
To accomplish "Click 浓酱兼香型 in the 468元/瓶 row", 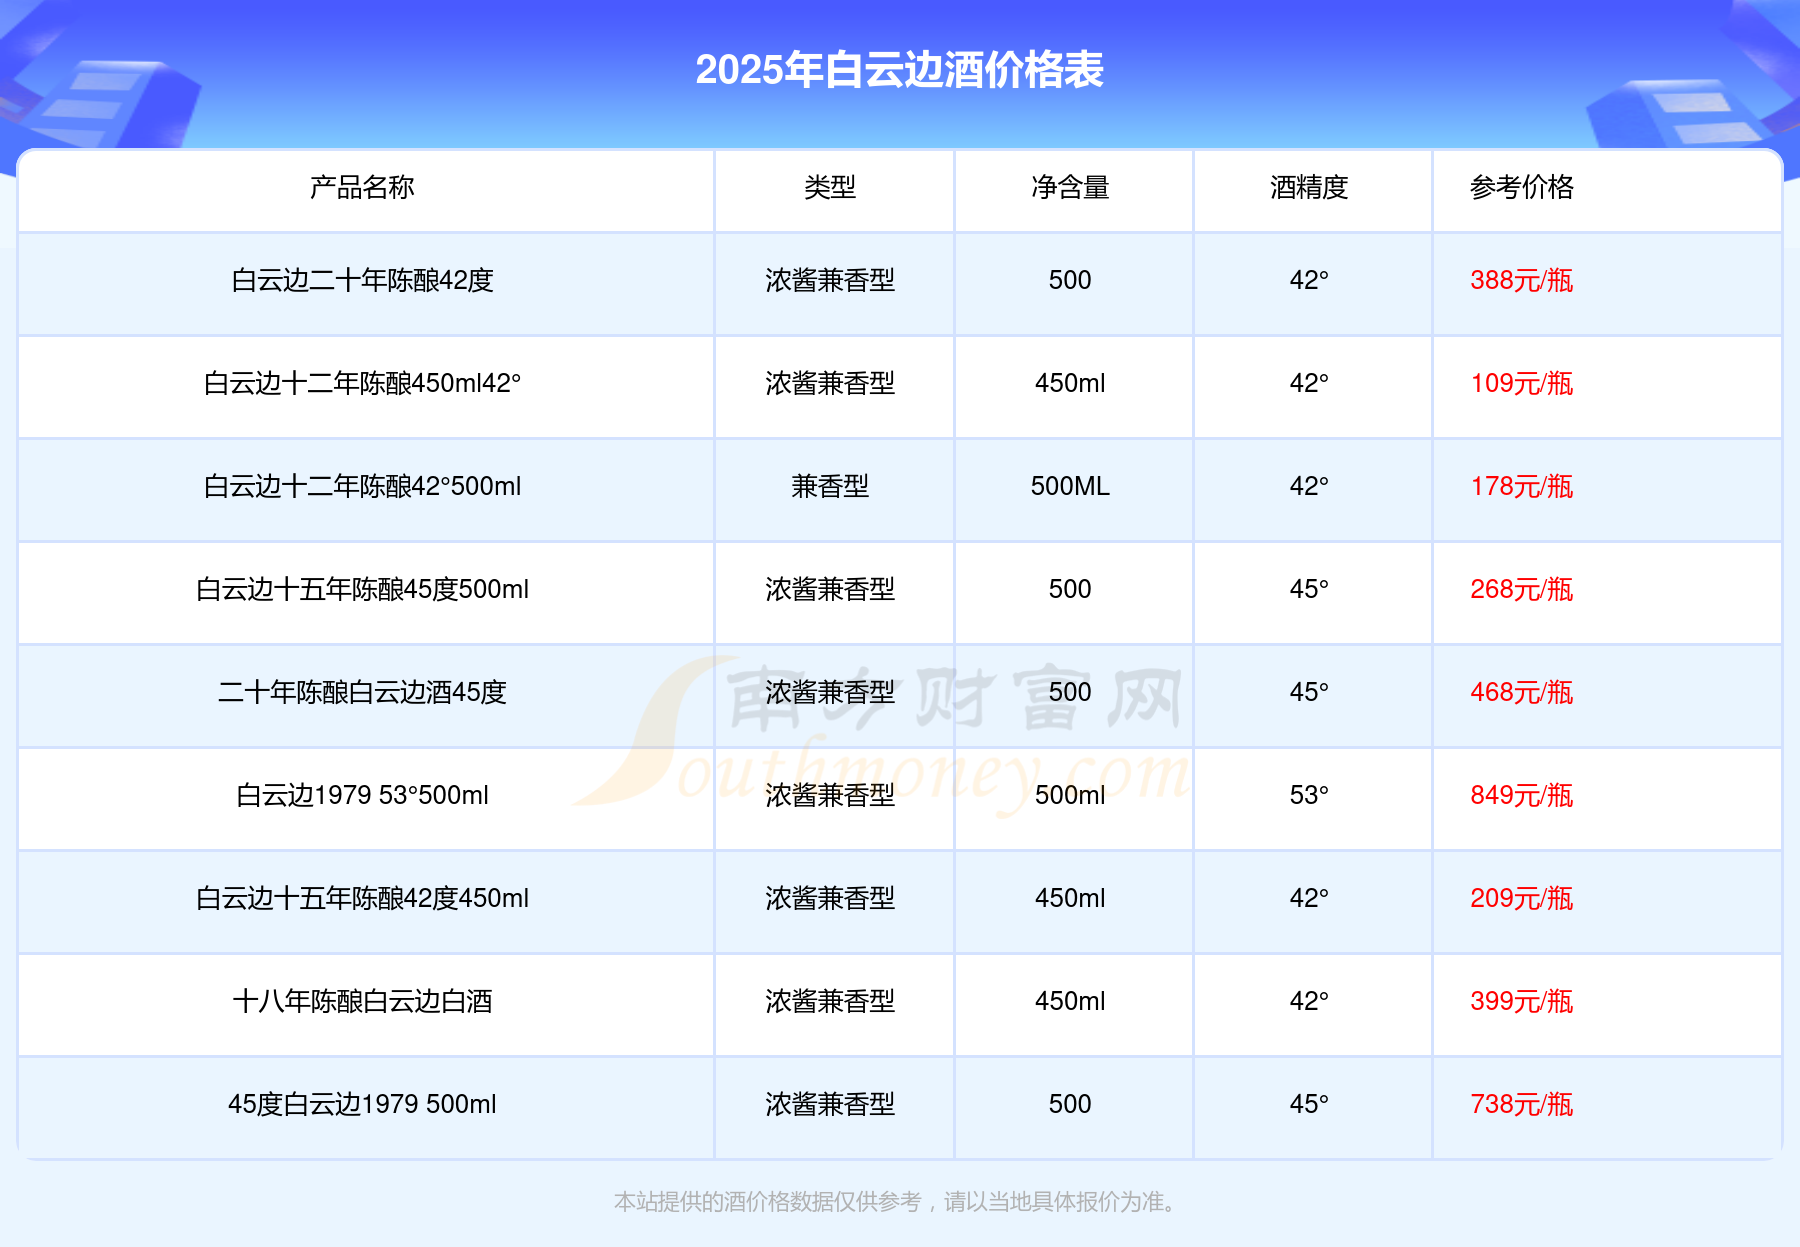I will (830, 692).
